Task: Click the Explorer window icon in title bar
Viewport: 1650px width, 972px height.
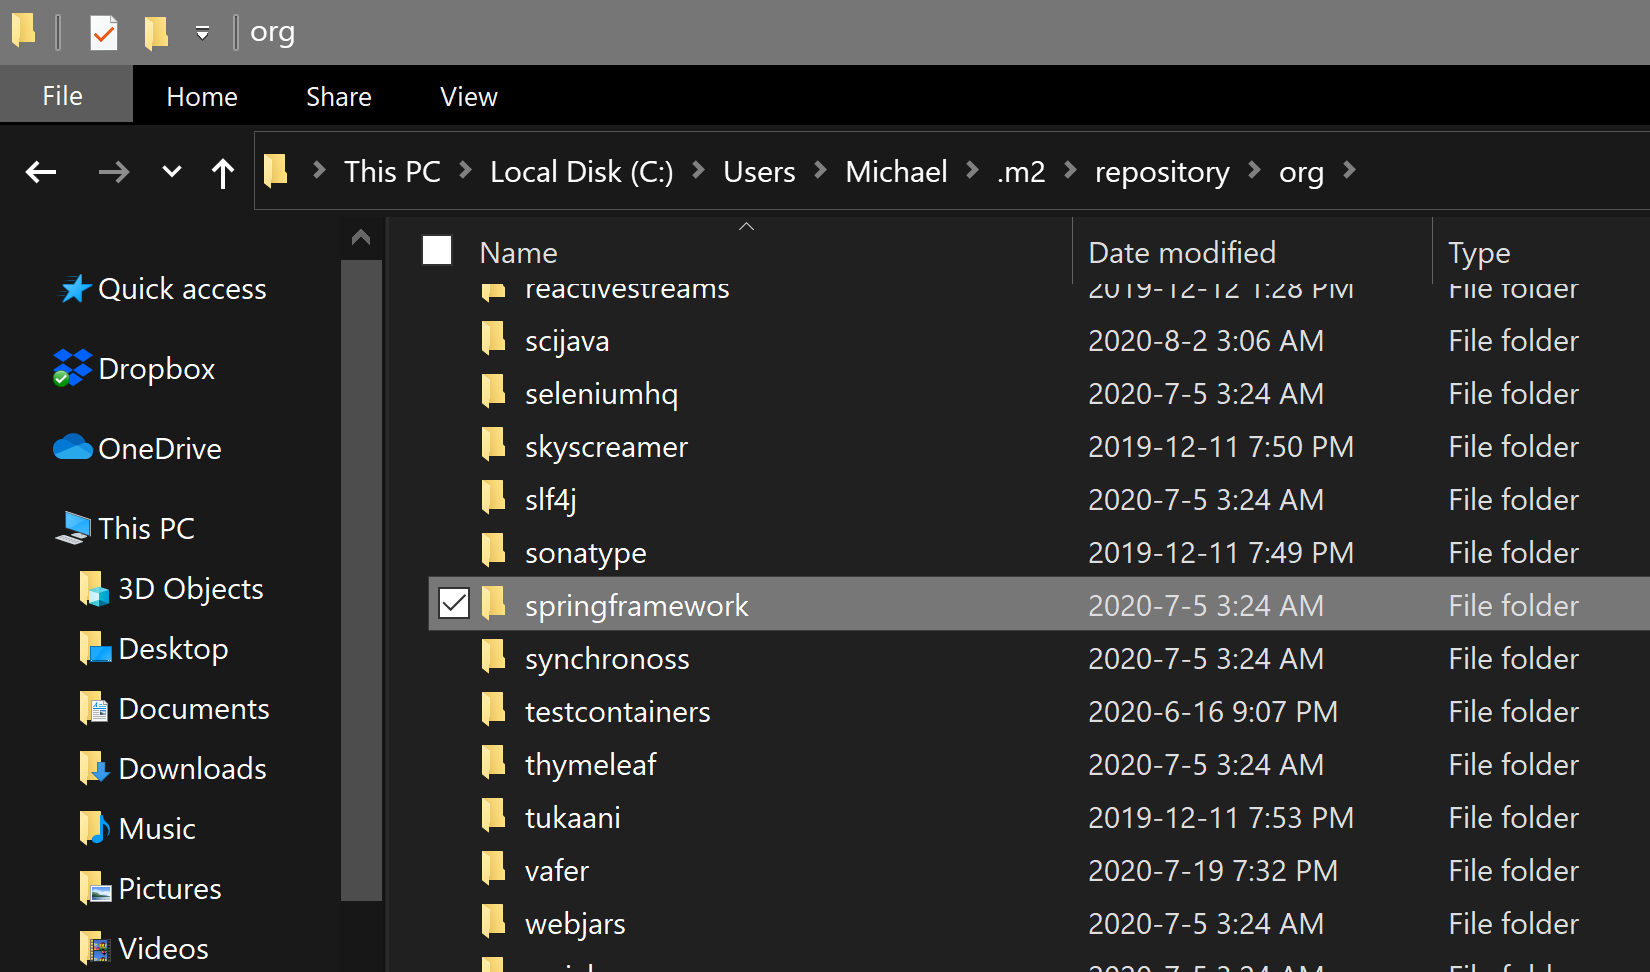Action: point(24,30)
